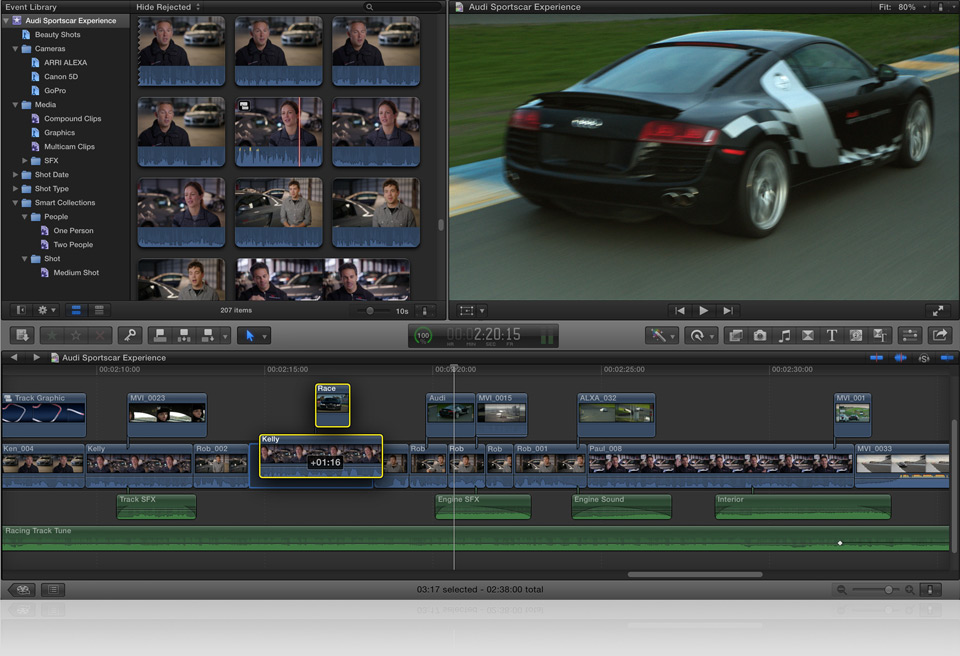Toggle solo selected items

[x=924, y=358]
